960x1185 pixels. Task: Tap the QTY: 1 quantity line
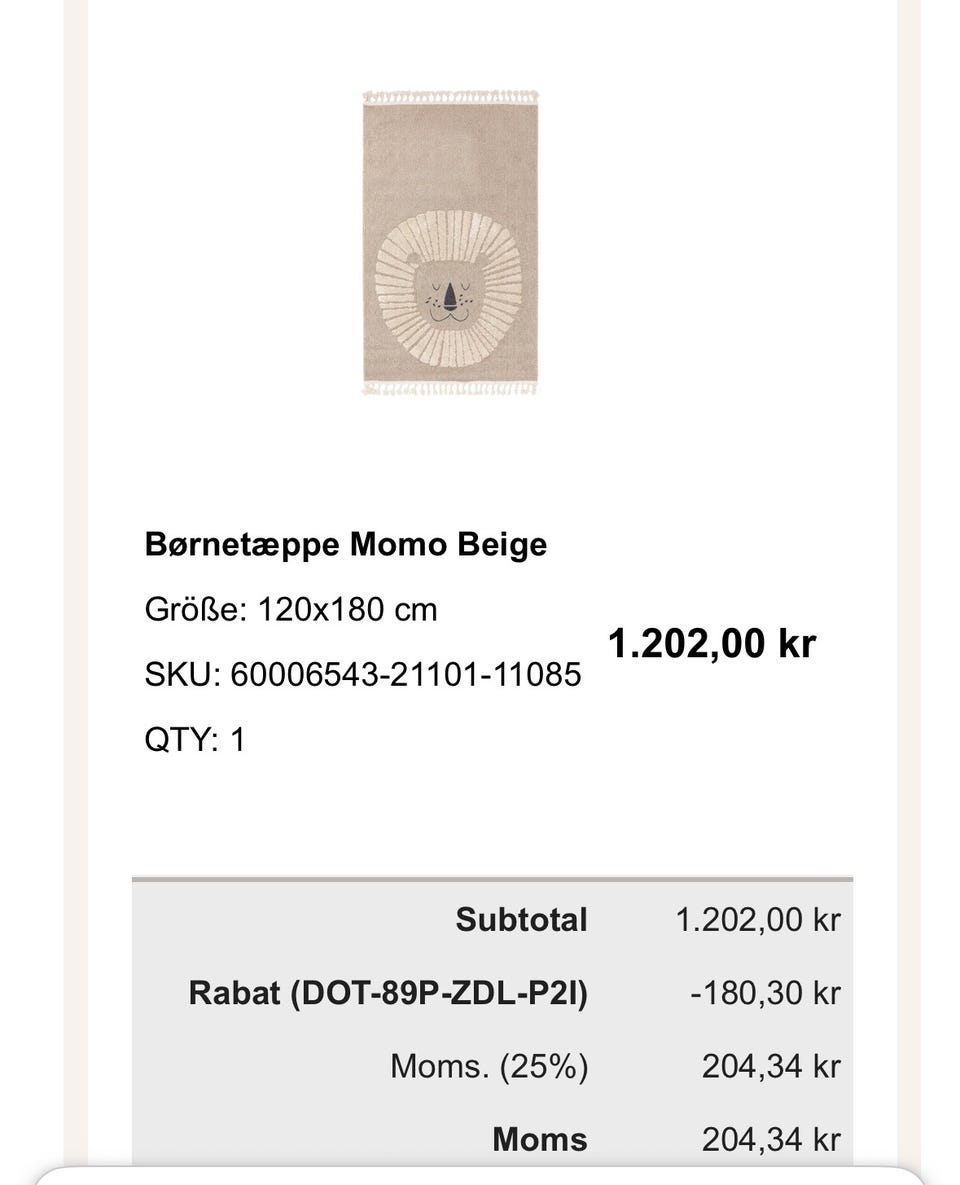point(194,739)
